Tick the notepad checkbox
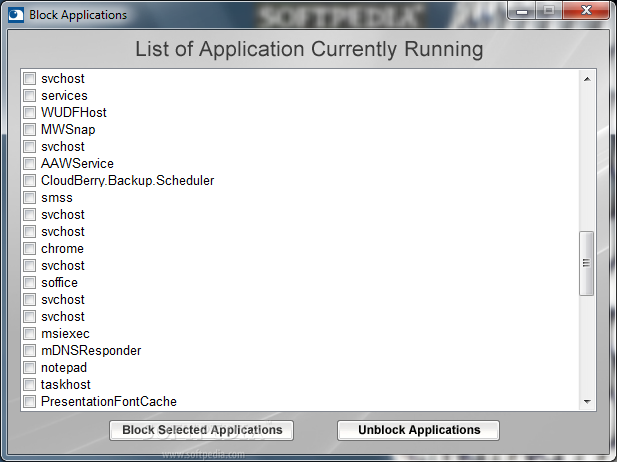 (29, 368)
